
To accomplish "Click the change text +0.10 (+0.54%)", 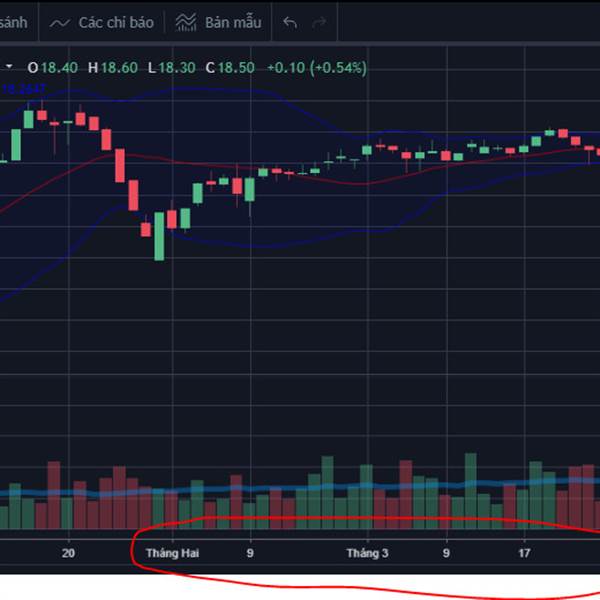I will tap(317, 68).
